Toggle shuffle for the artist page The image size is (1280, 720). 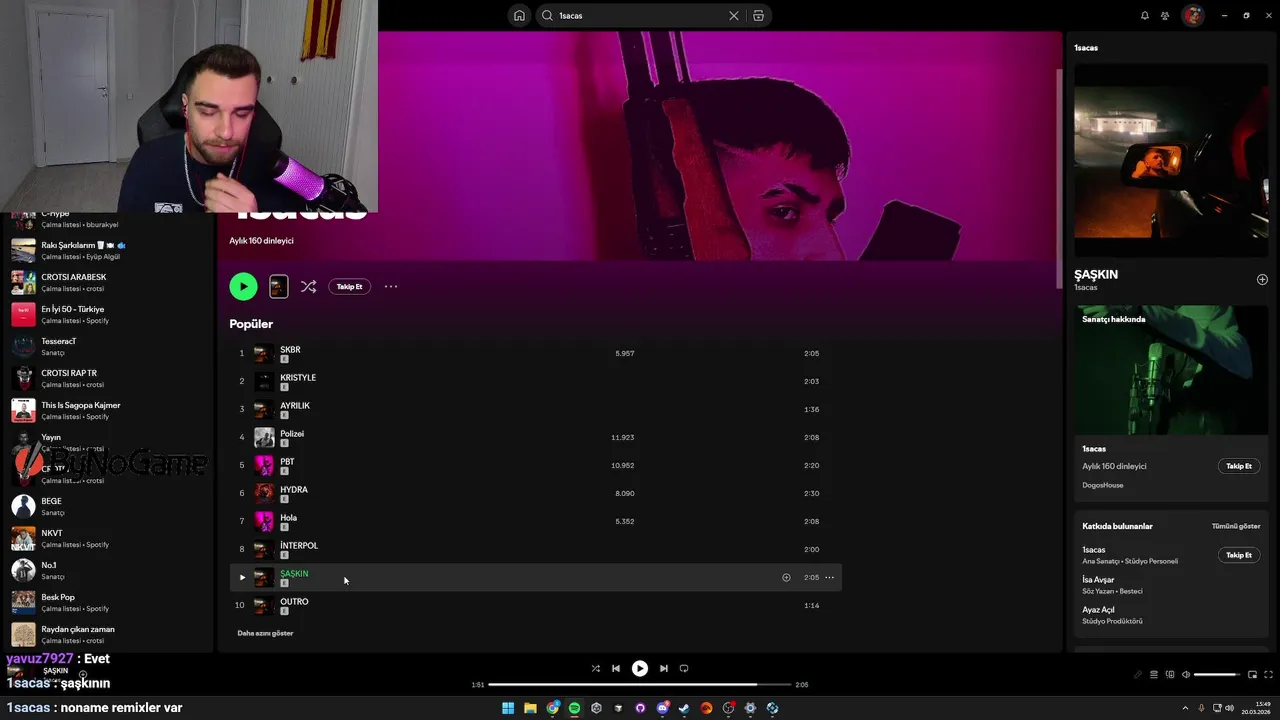pyautogui.click(x=308, y=286)
